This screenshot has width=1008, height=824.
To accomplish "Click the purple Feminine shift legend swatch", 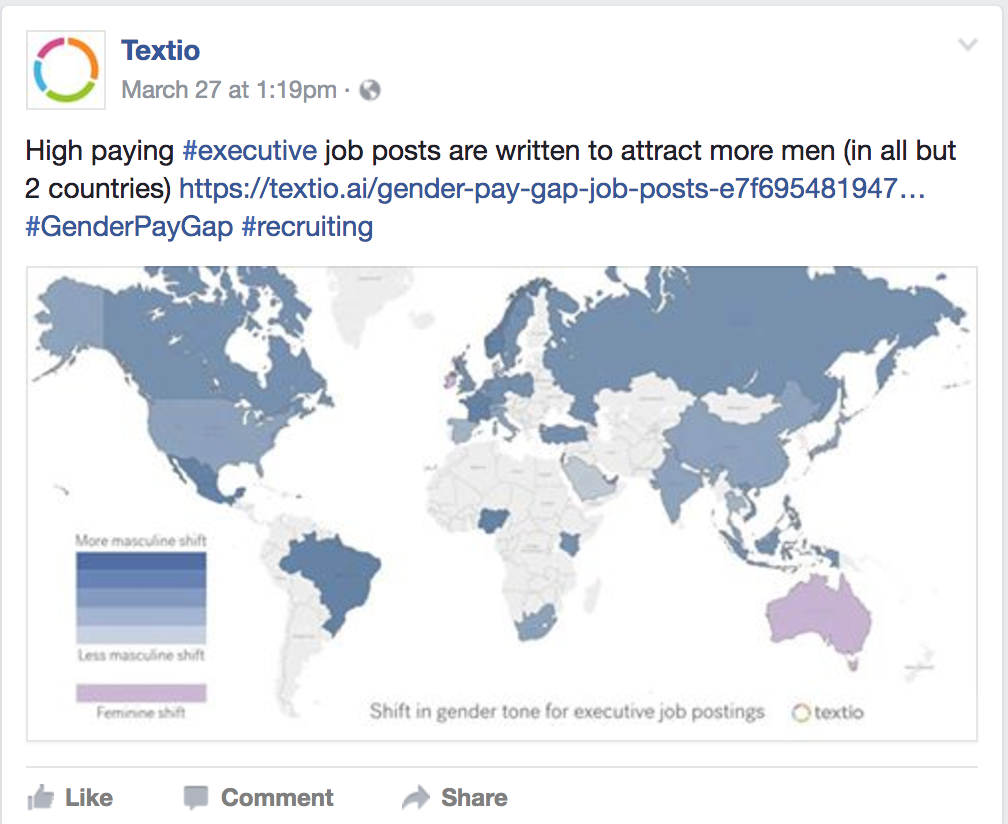I will (141, 693).
